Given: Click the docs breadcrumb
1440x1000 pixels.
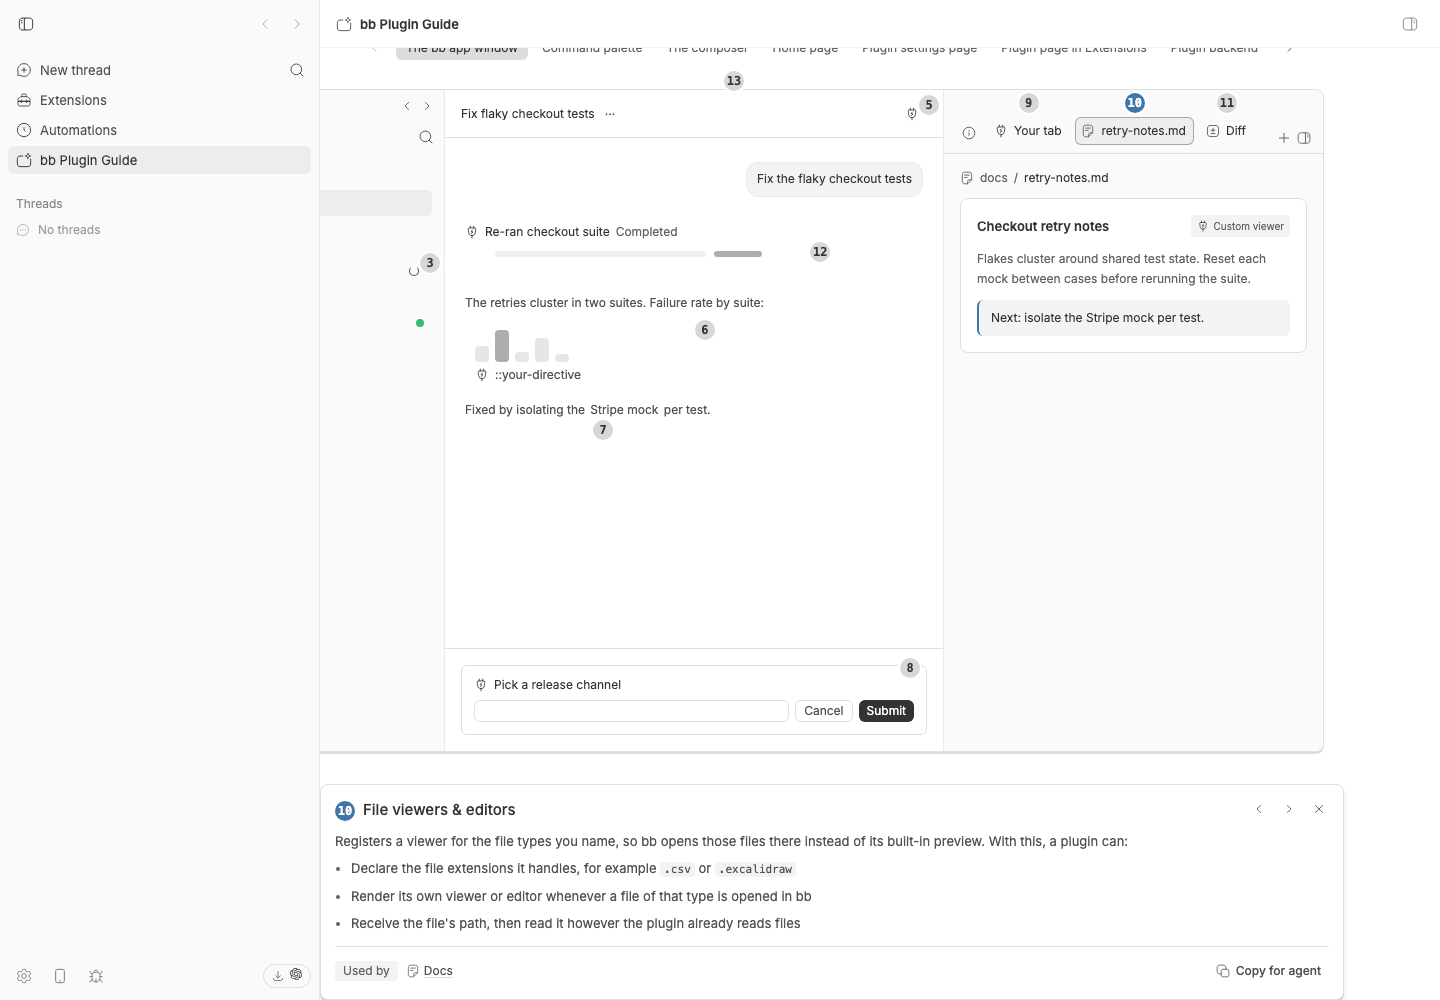Looking at the screenshot, I should point(994,178).
